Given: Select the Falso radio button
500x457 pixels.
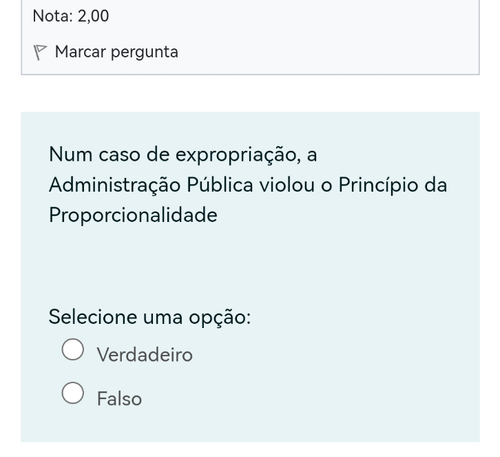Looking at the screenshot, I should (73, 393).
